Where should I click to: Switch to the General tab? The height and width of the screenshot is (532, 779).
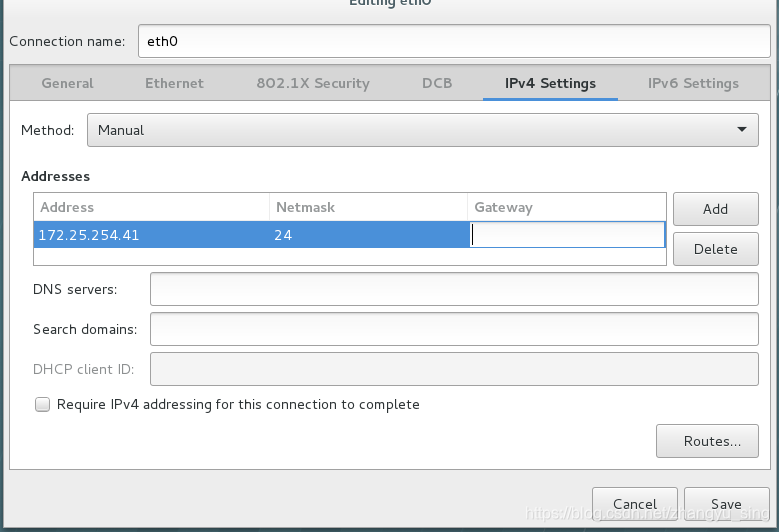tap(68, 83)
